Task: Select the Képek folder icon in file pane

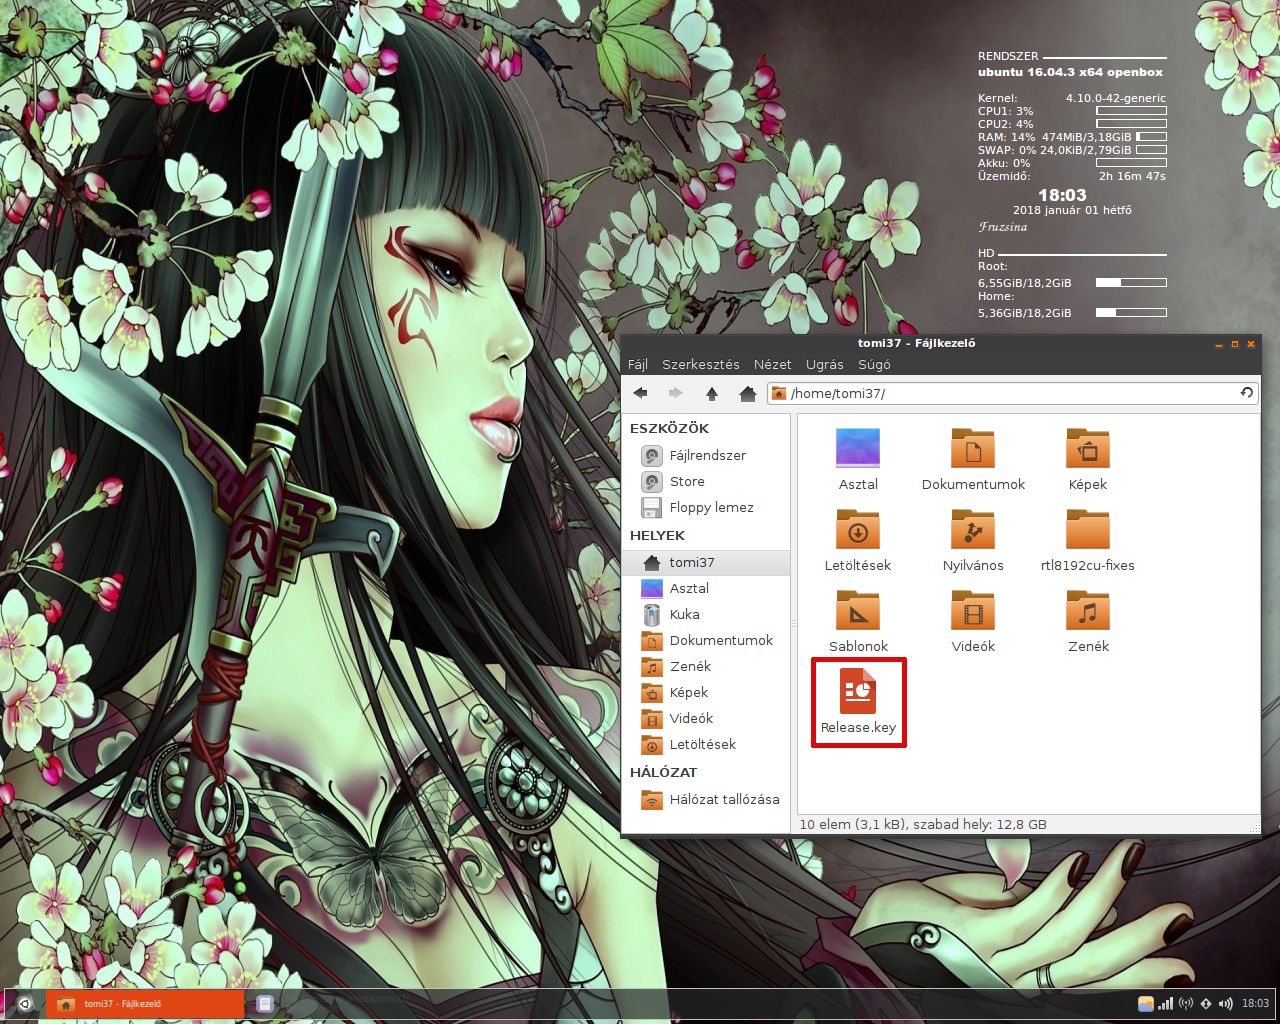Action: (x=1088, y=448)
